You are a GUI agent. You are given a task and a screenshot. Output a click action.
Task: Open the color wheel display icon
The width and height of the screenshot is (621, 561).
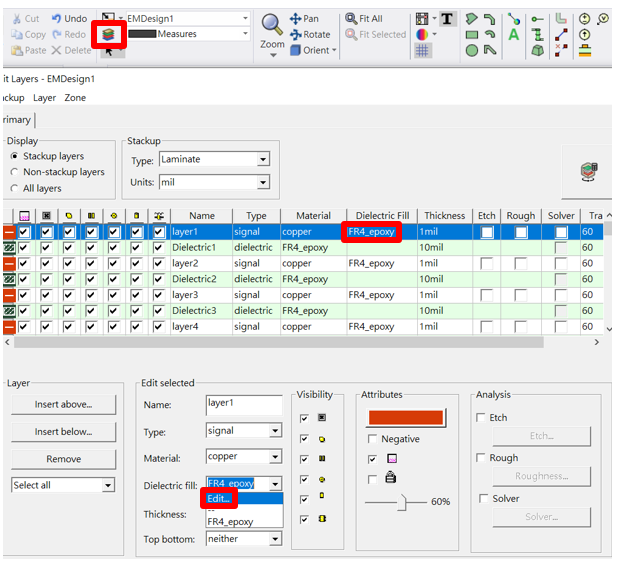[422, 35]
